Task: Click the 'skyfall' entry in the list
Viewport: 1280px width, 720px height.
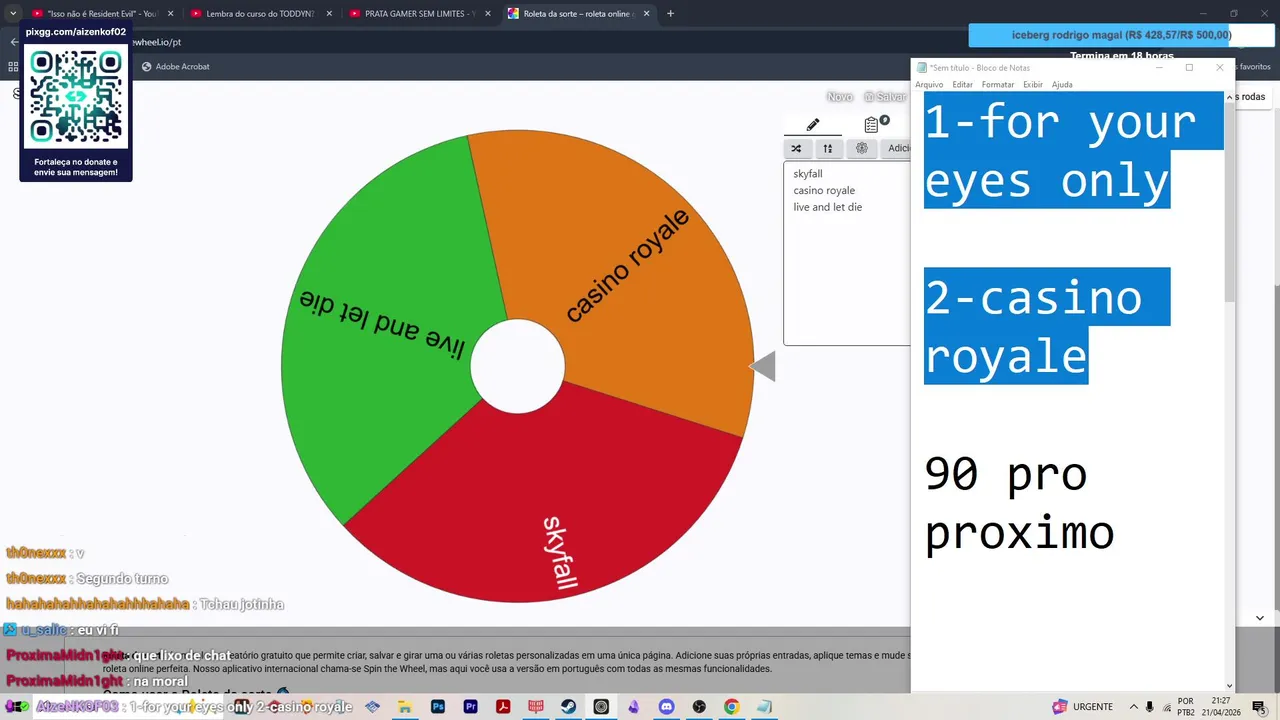Action: pos(808,174)
